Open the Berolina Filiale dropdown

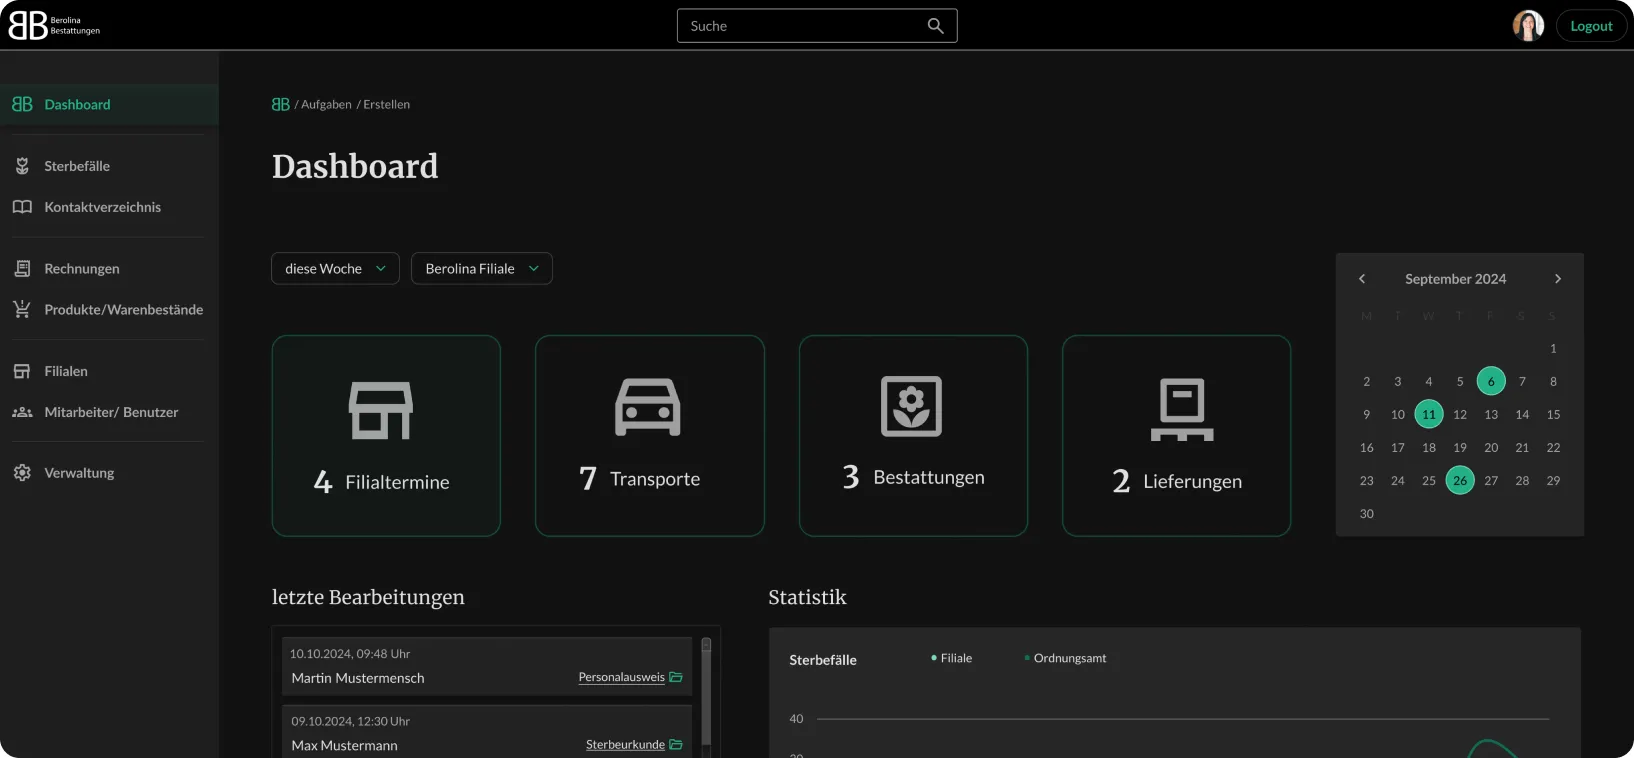point(482,268)
